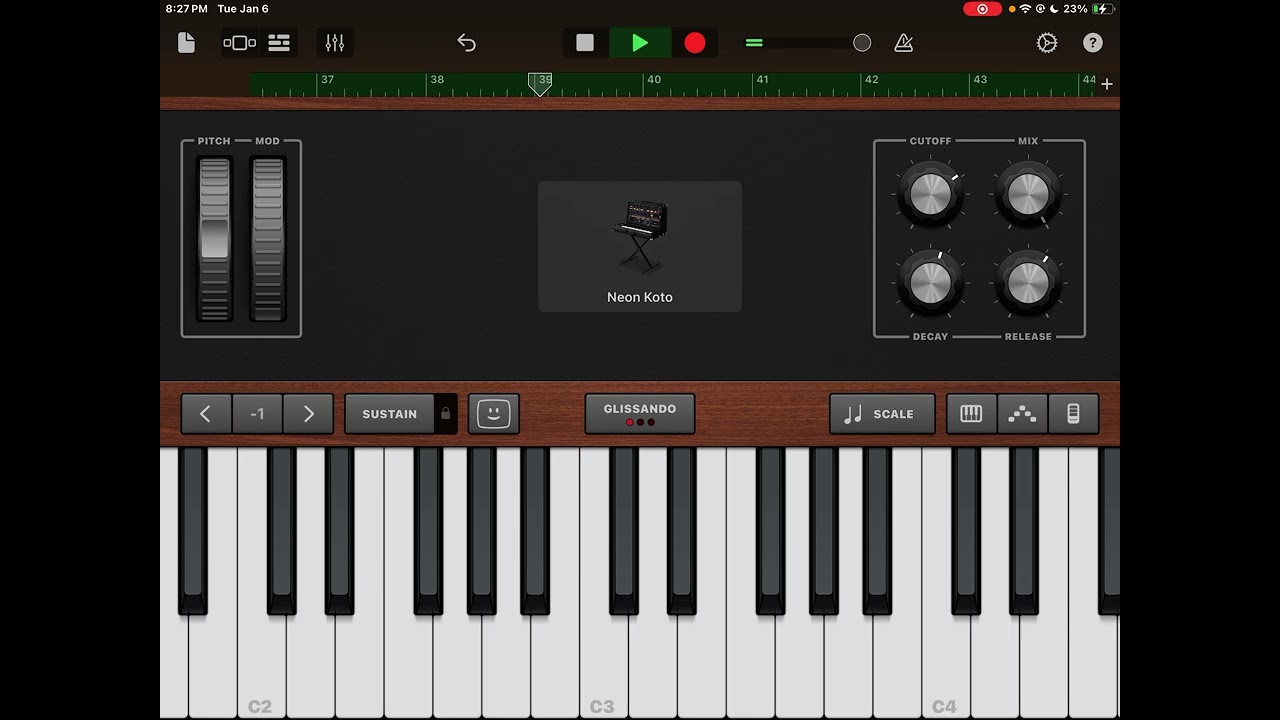The image size is (1280, 720).
Task: Jump to bar 43 on ruler
Action: (x=980, y=80)
